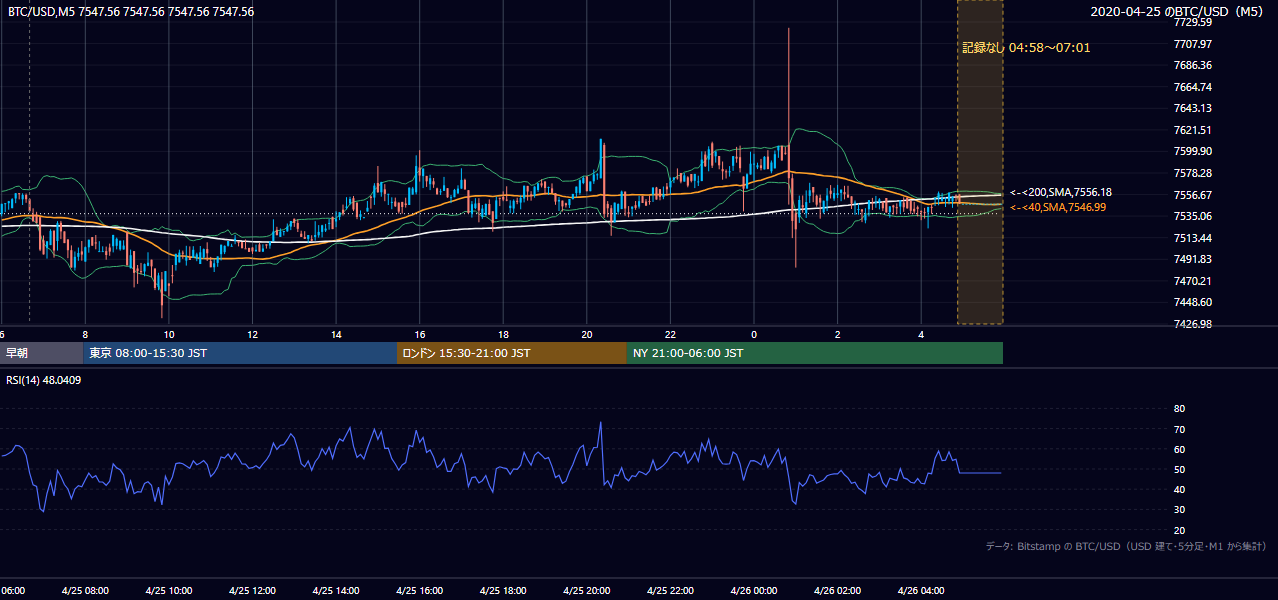Viewport: 1278px width, 600px height.
Task: Click the bottom date label 4/26 04:00
Action: click(921, 591)
